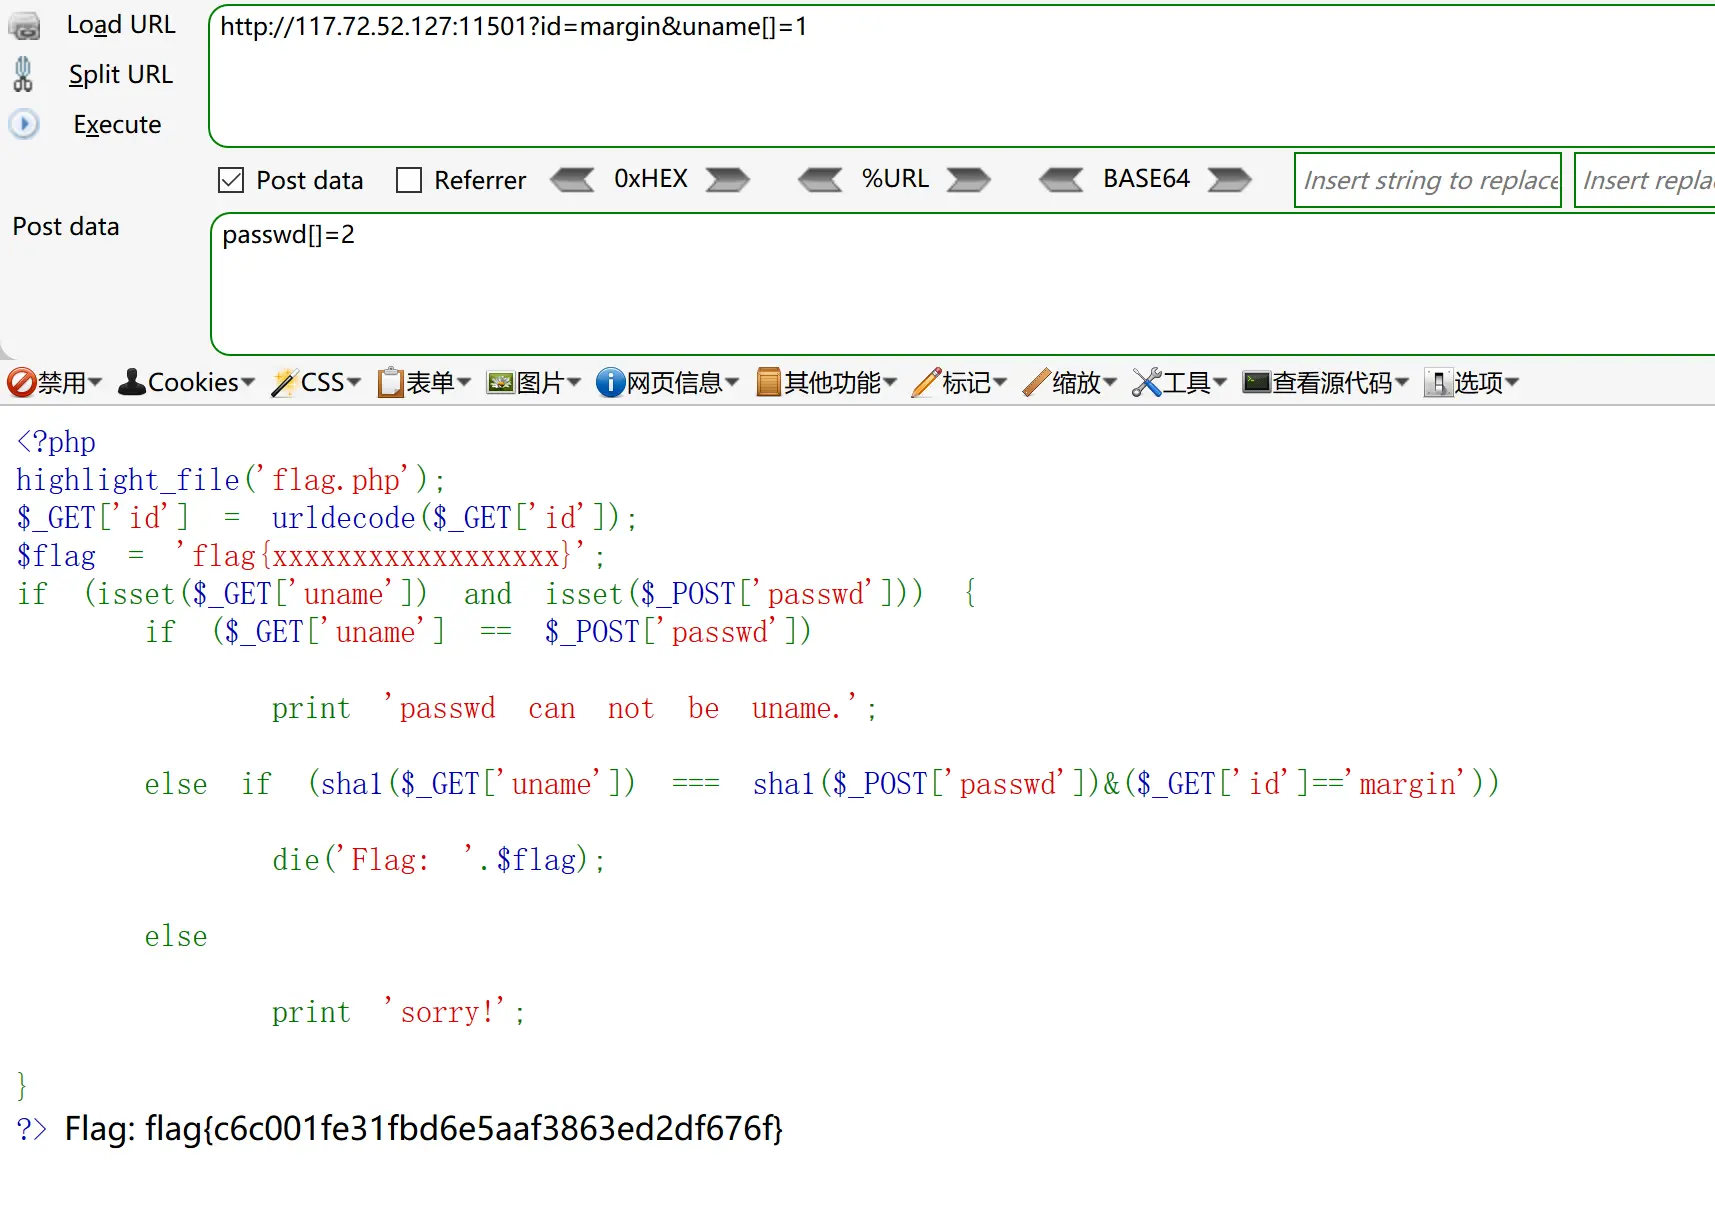This screenshot has height=1215, width=1715.
Task: Click the right arrow after %URL
Action: tap(968, 180)
